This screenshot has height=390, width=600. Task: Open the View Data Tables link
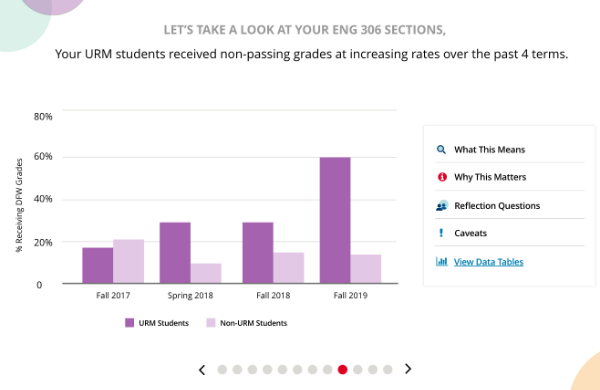pyautogui.click(x=489, y=262)
